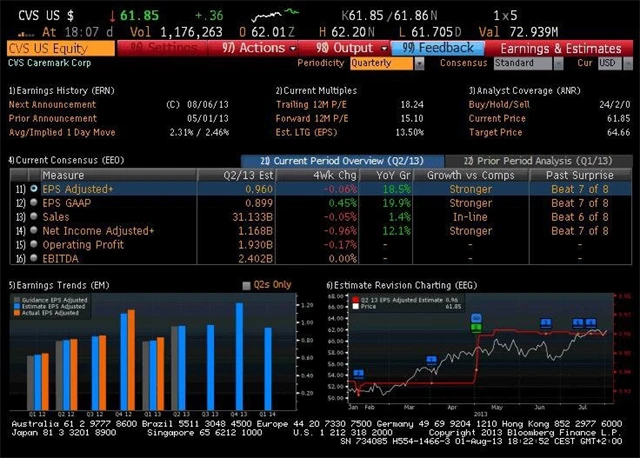Click the Earnings & Estimates title label
This screenshot has width=640, height=458.
click(x=561, y=49)
